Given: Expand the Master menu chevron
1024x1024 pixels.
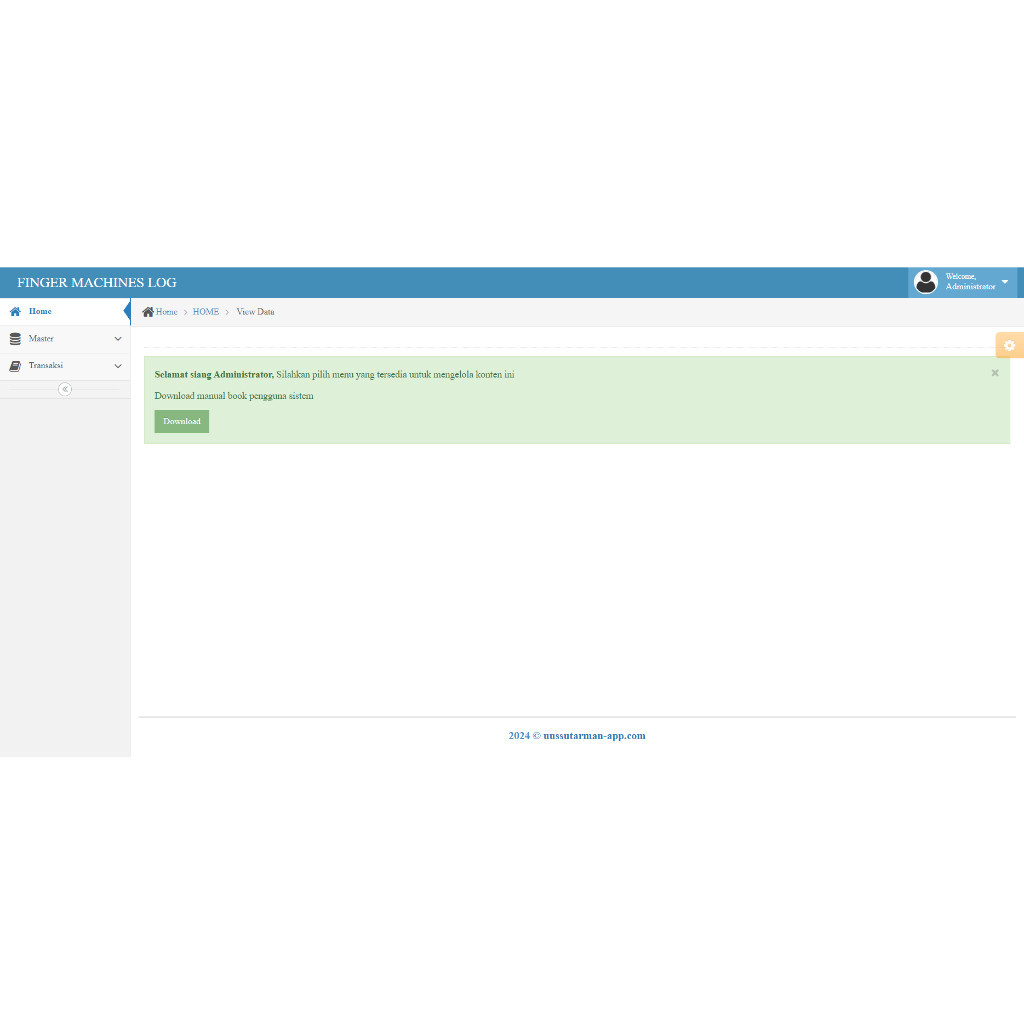Looking at the screenshot, I should pos(118,339).
